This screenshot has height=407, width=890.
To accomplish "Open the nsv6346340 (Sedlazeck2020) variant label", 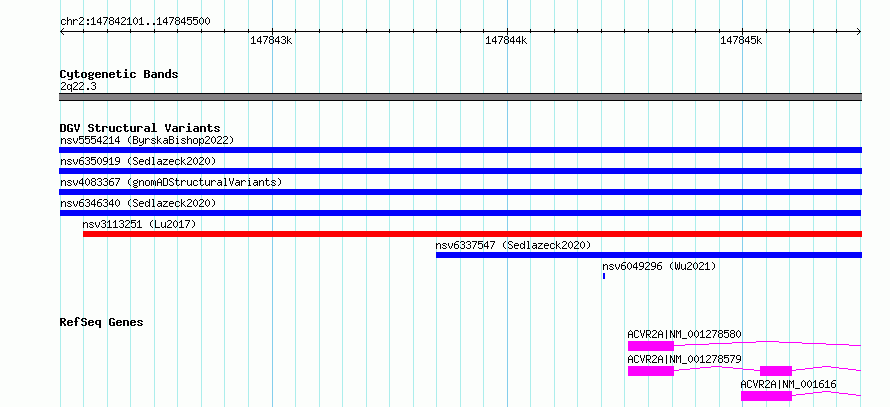I will [138, 203].
